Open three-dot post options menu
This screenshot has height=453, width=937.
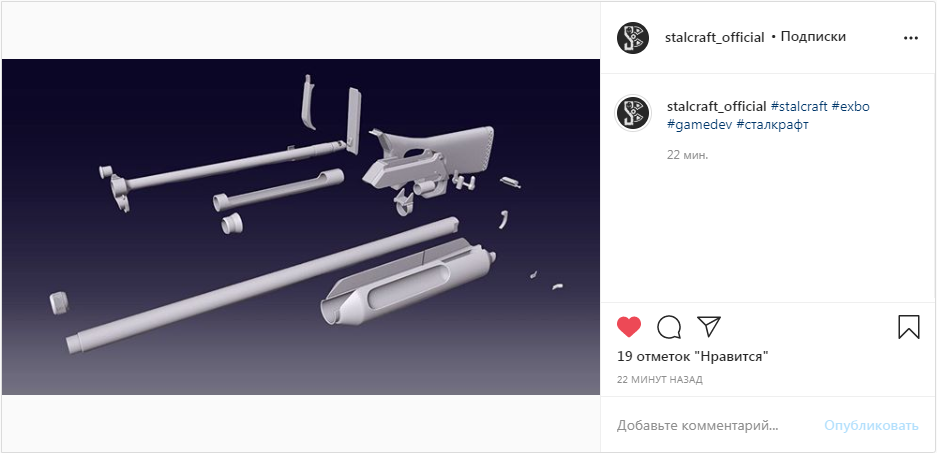point(910,38)
